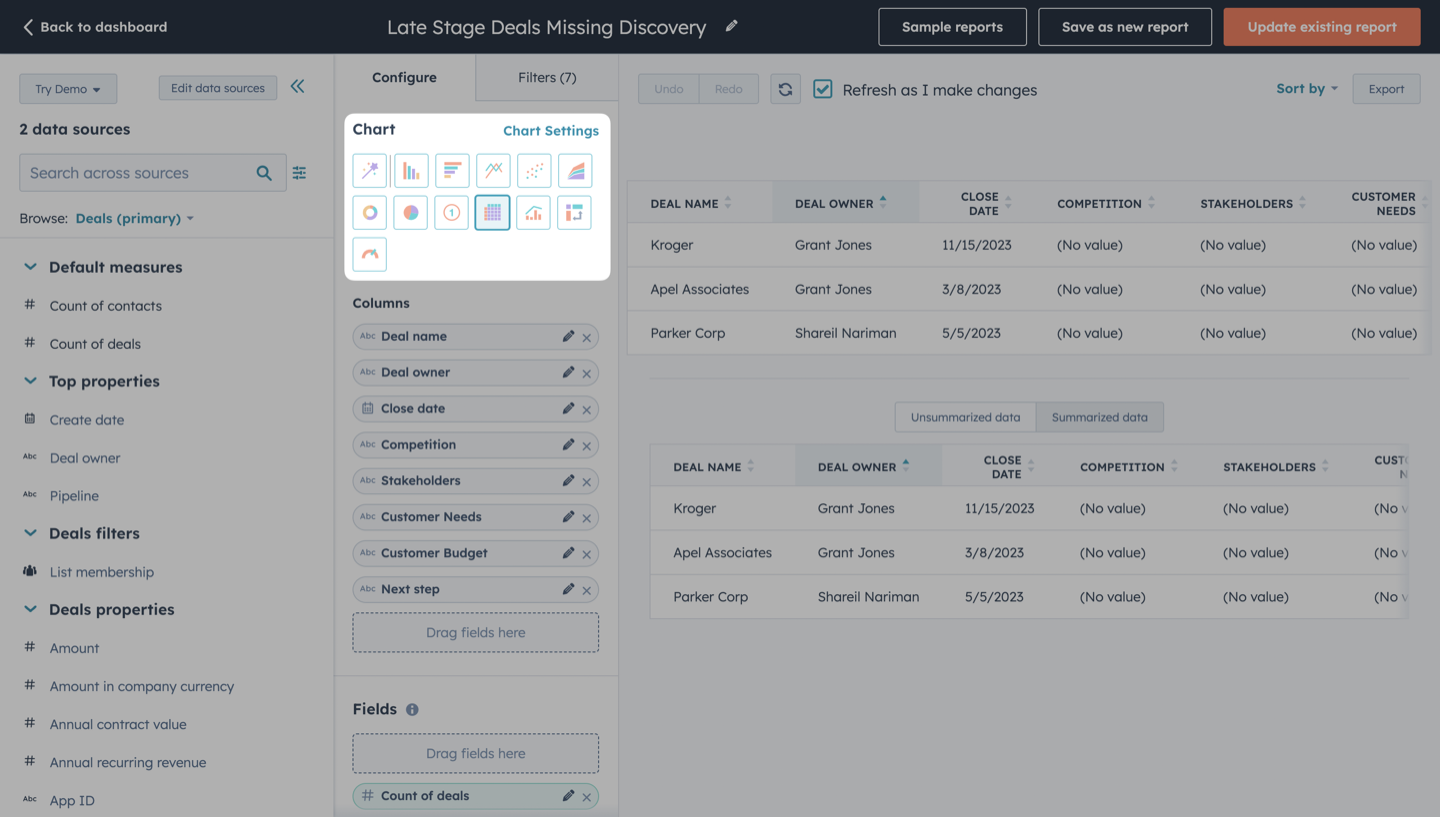
Task: Open the Browse Deals (primary) dropdown
Action: (135, 218)
